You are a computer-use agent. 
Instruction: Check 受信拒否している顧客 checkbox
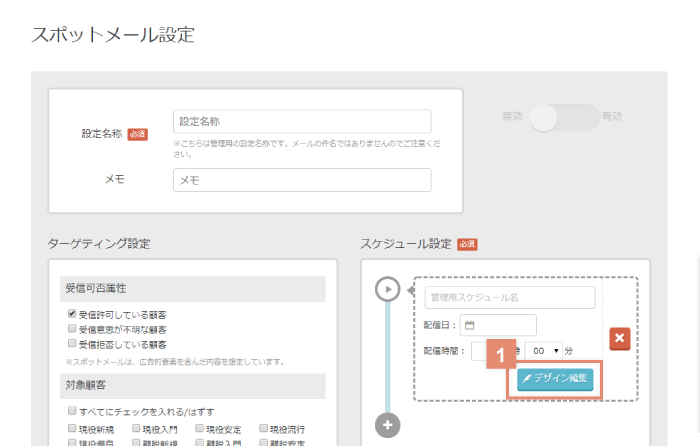[x=71, y=344]
